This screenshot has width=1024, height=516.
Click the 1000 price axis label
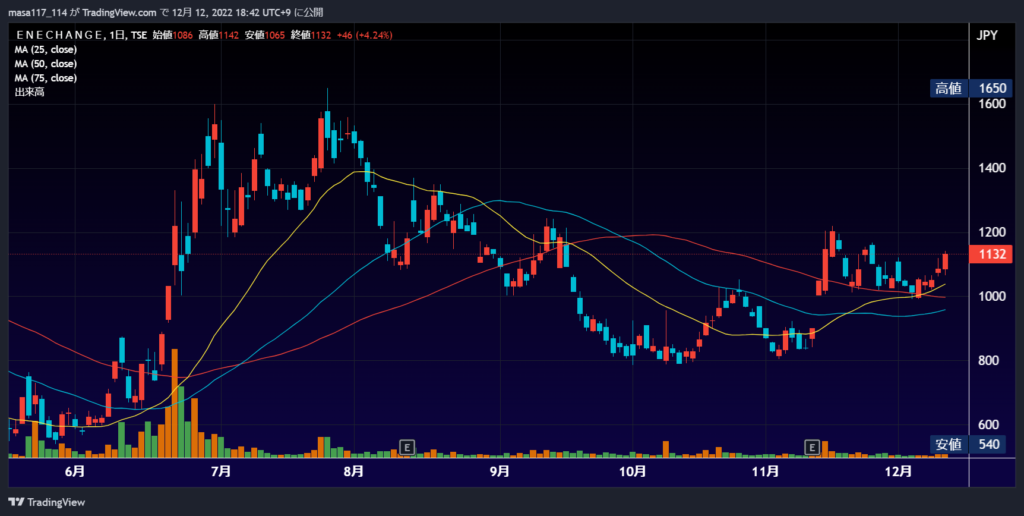point(991,297)
